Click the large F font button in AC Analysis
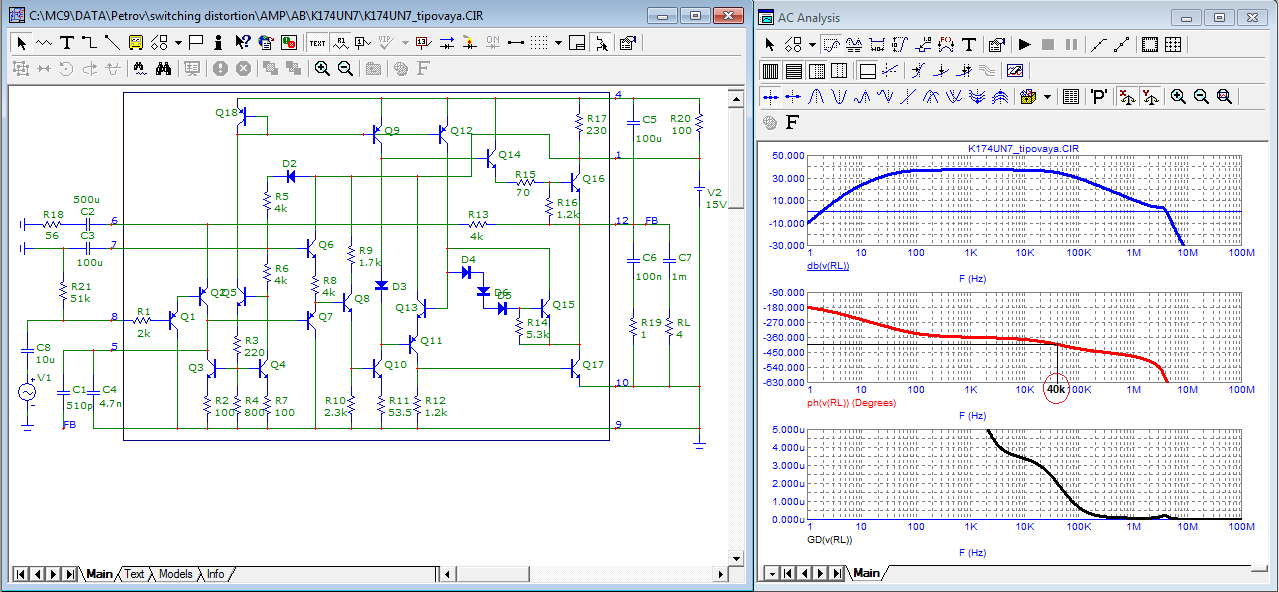 793,123
